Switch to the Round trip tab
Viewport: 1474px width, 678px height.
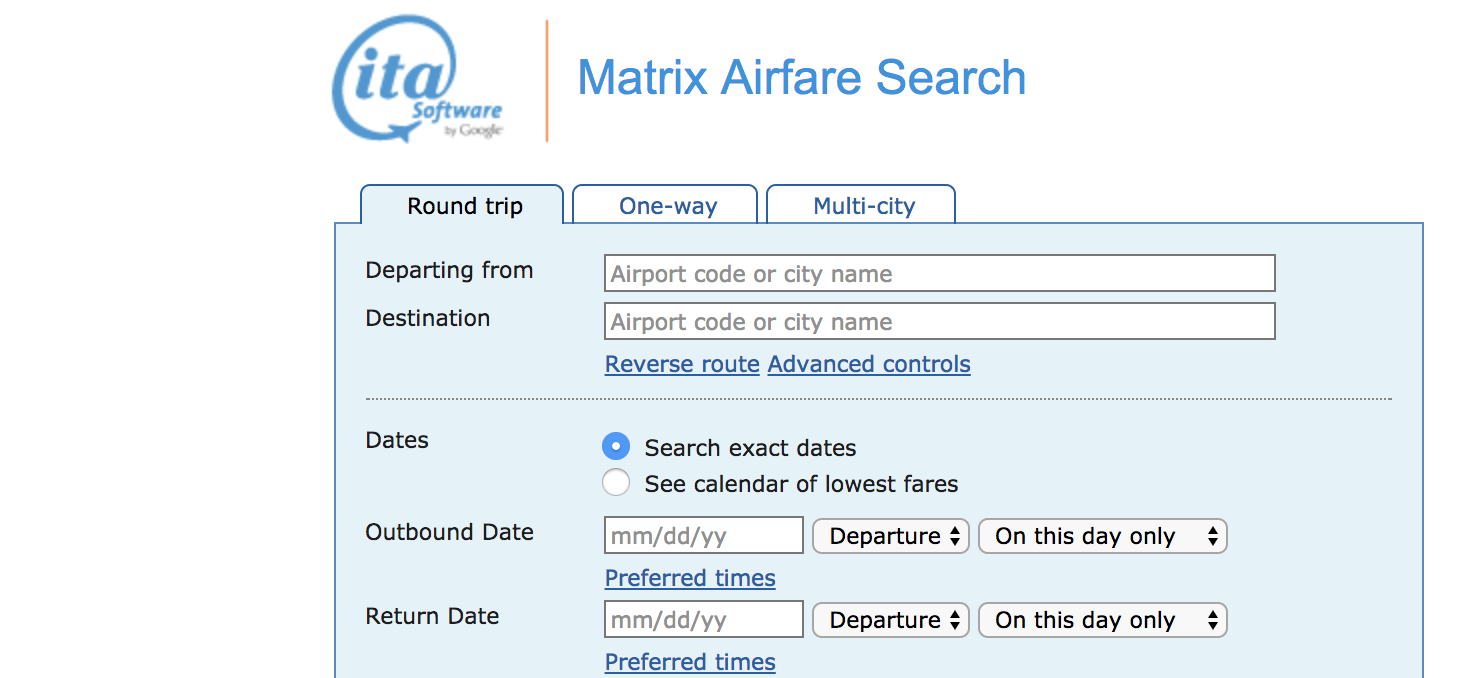(x=464, y=206)
